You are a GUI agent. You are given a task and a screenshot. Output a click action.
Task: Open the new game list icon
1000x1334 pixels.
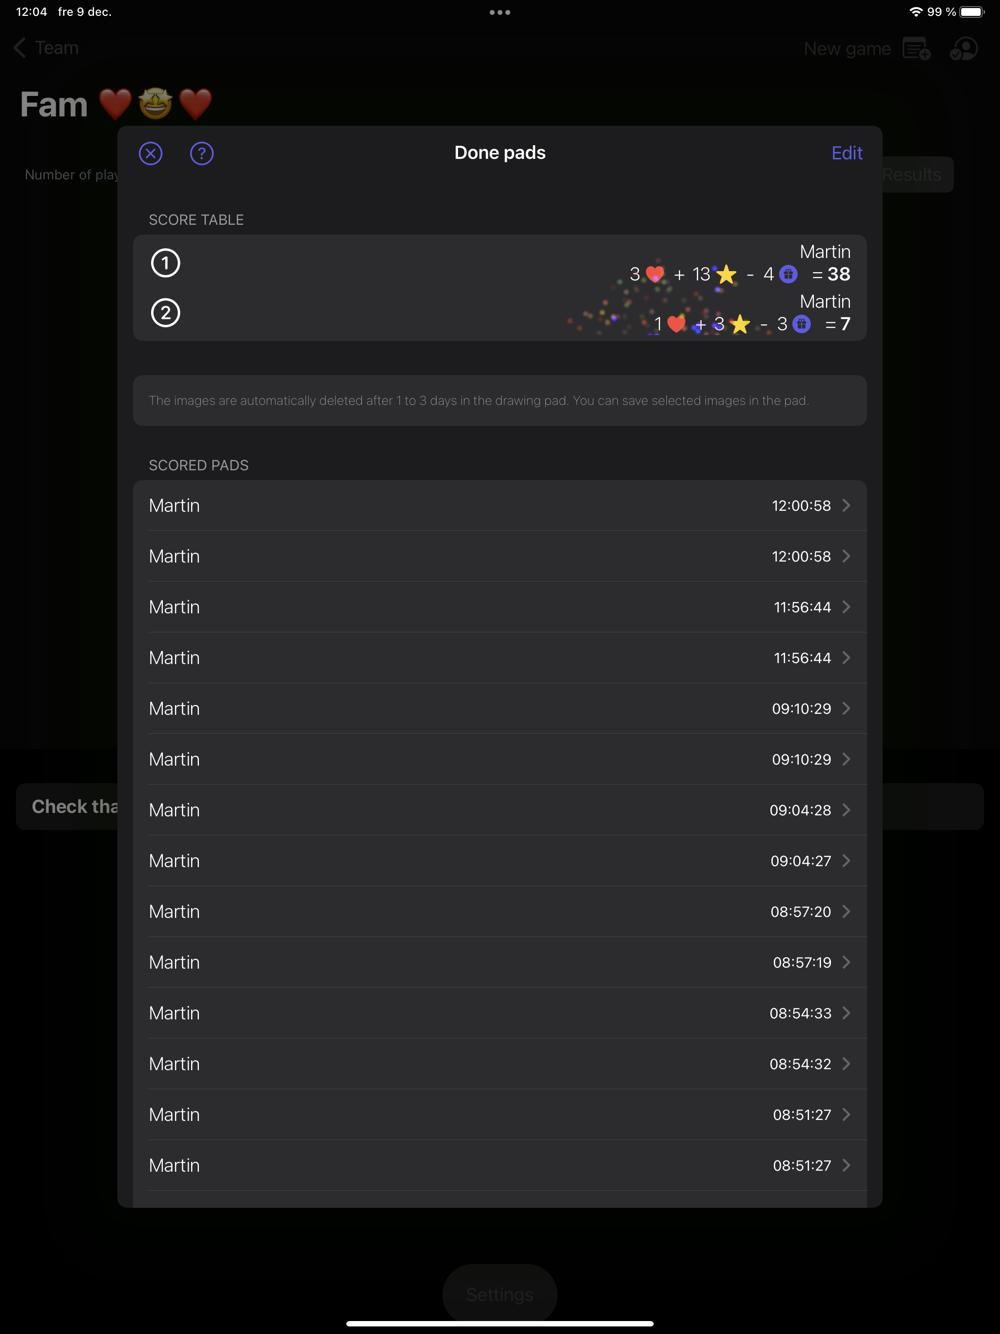916,48
